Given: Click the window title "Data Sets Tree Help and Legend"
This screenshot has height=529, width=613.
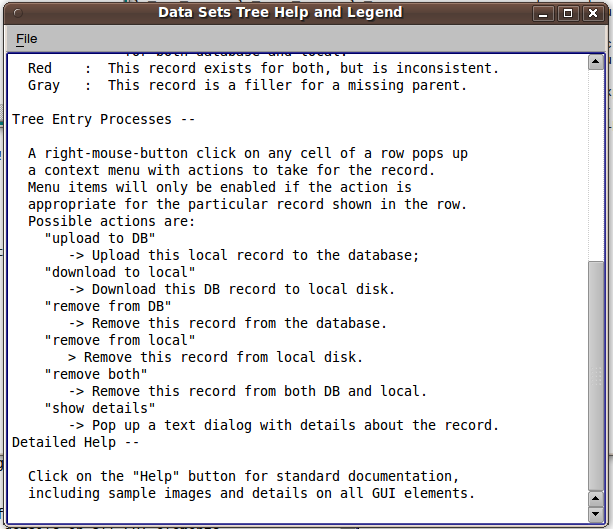Looking at the screenshot, I should pos(280,13).
